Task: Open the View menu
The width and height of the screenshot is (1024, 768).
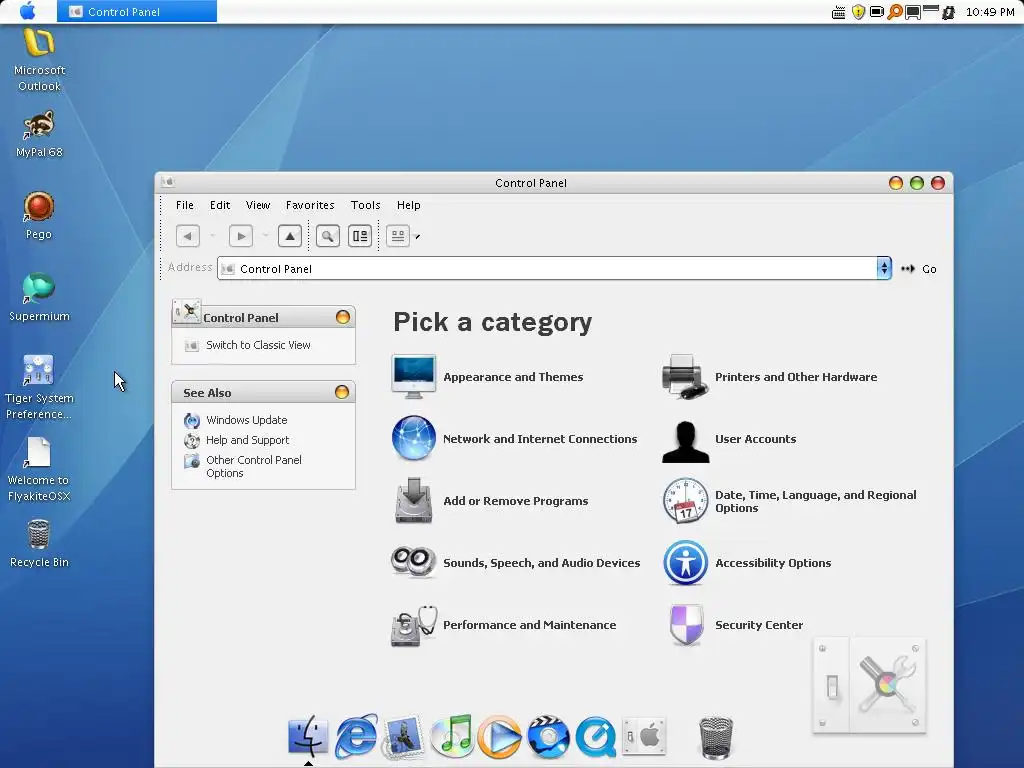Action: 258,205
